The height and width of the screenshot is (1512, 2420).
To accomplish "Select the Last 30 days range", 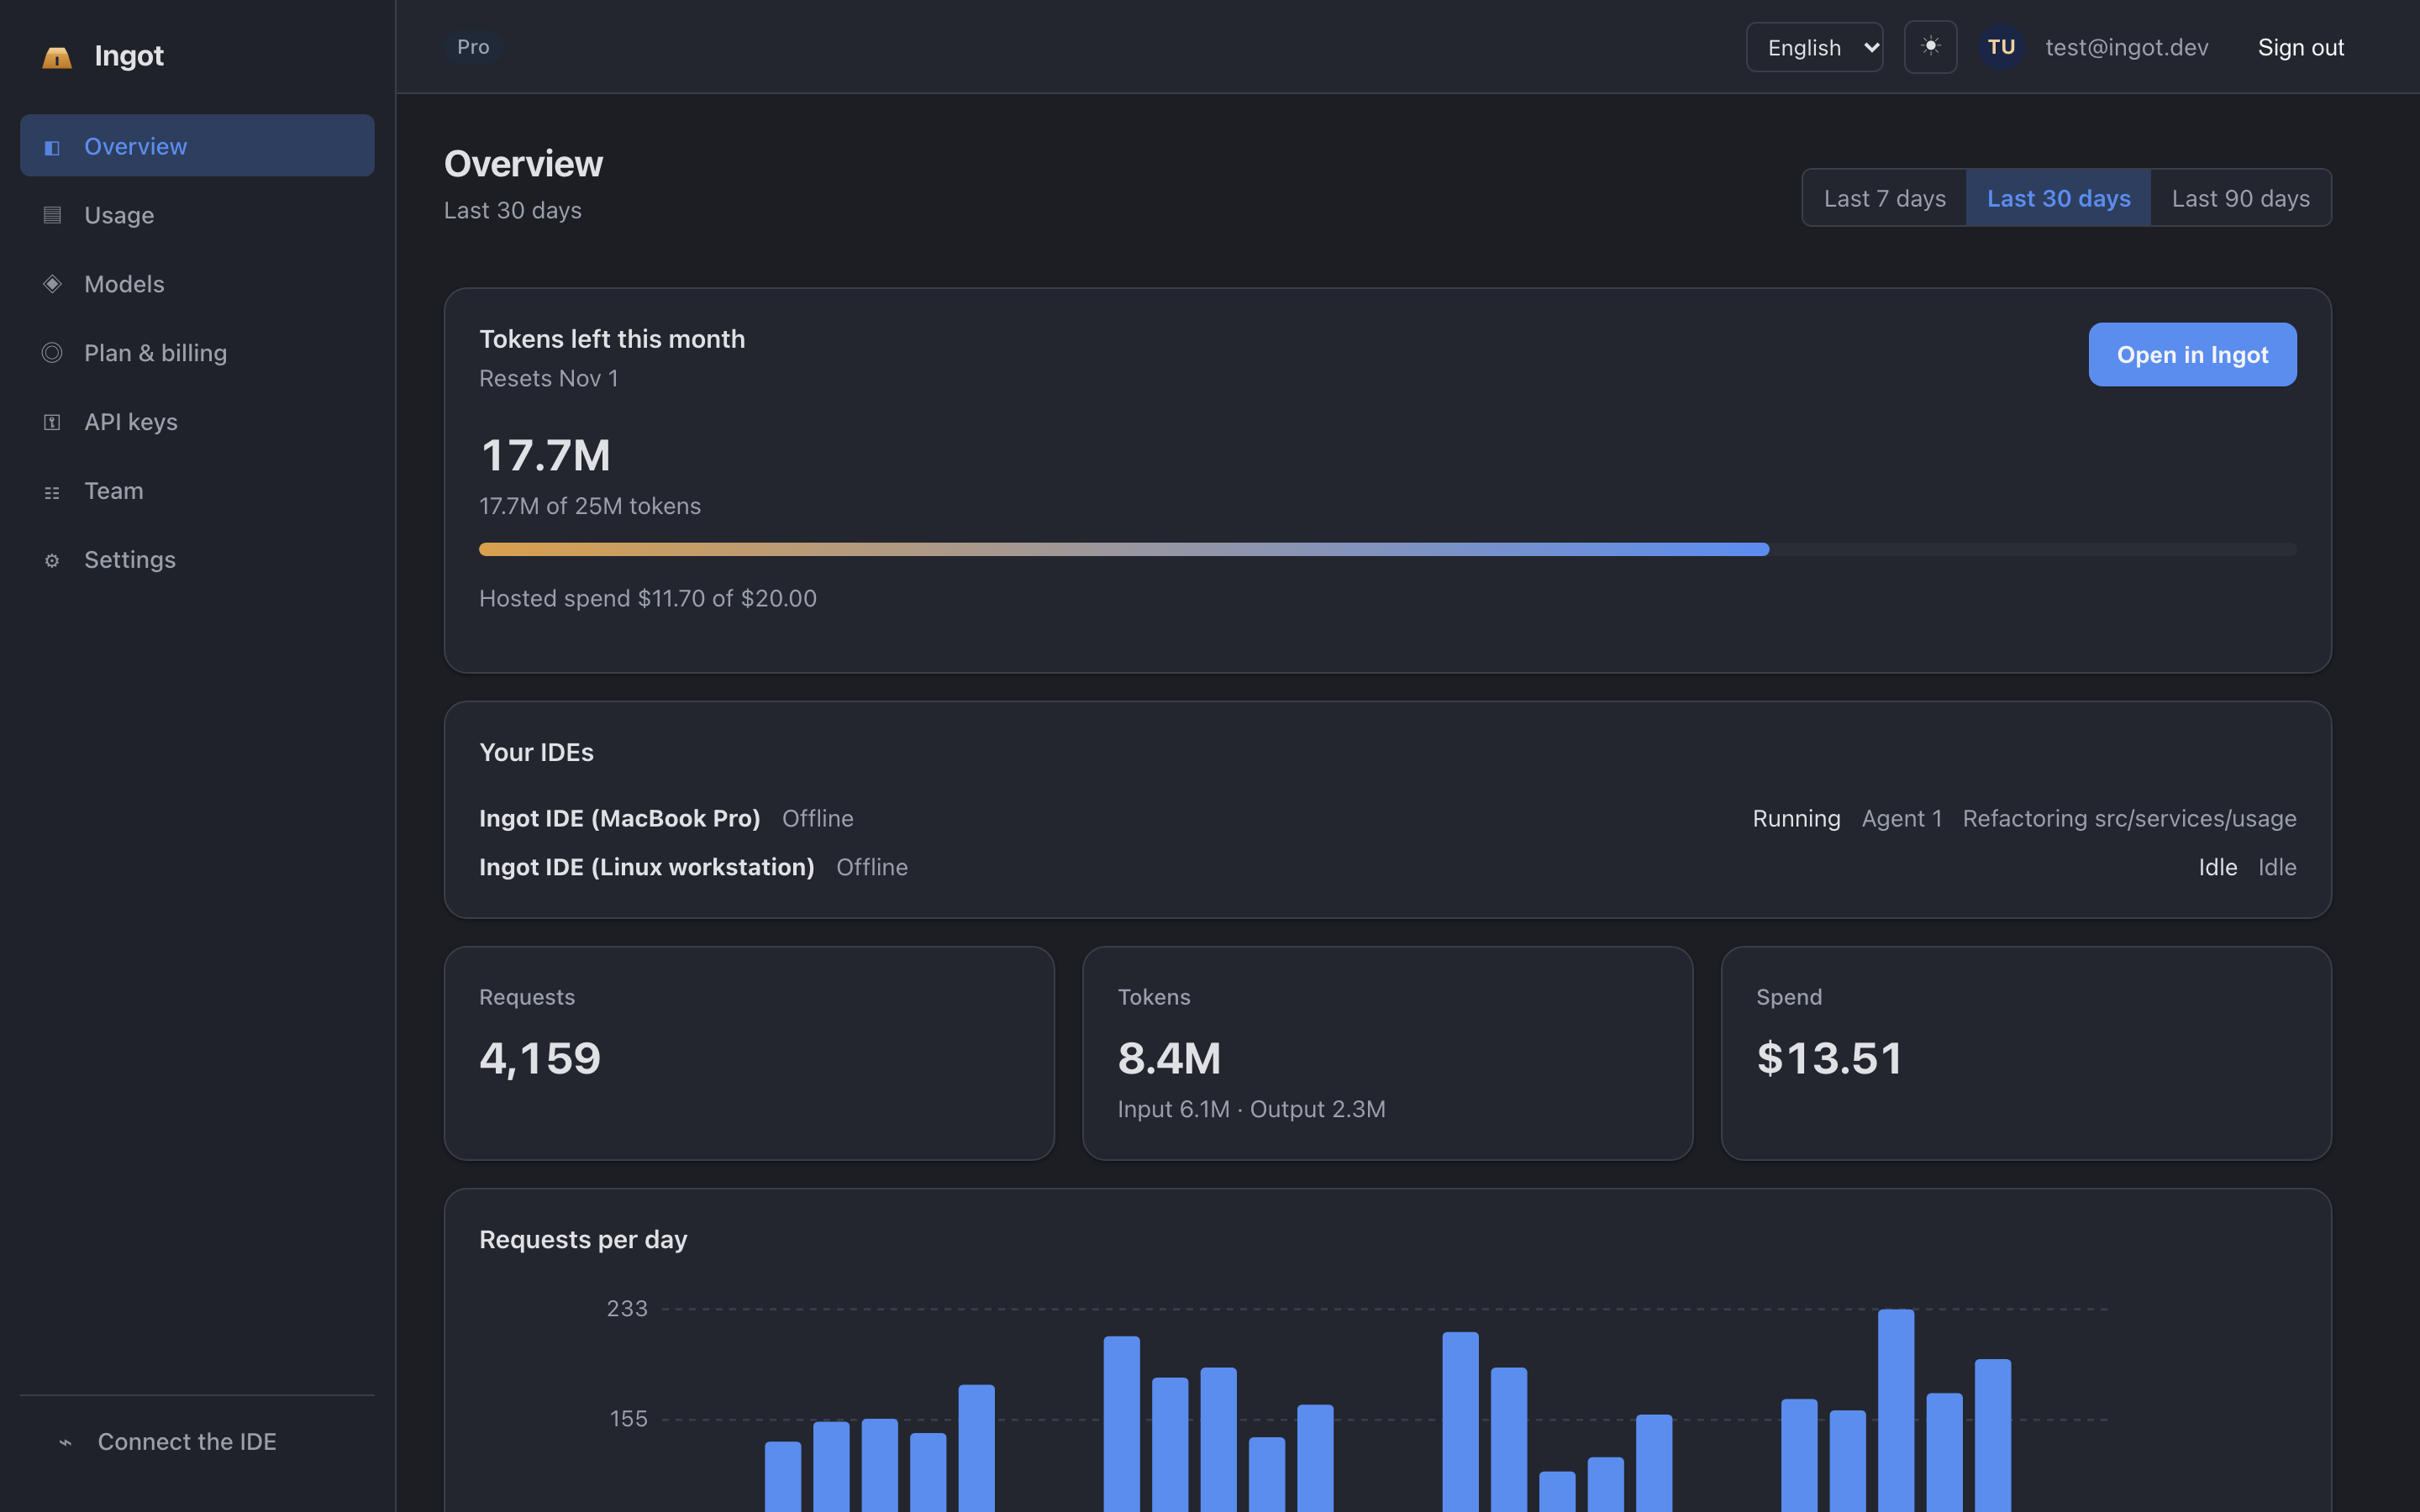I will click(x=2058, y=198).
